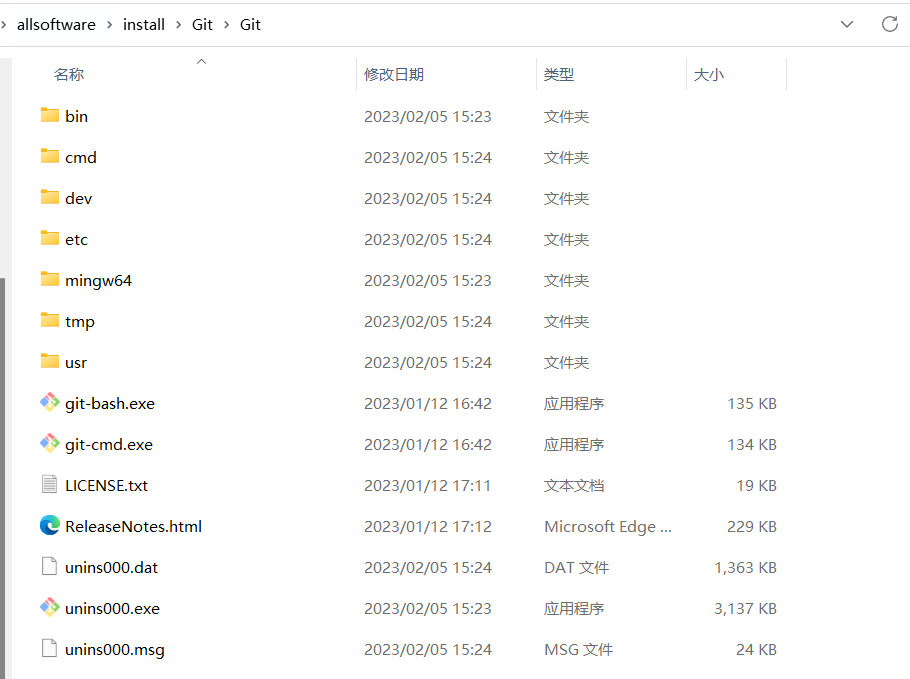910x679 pixels.
Task: Click the 文本文档 type cell
Action: [574, 486]
